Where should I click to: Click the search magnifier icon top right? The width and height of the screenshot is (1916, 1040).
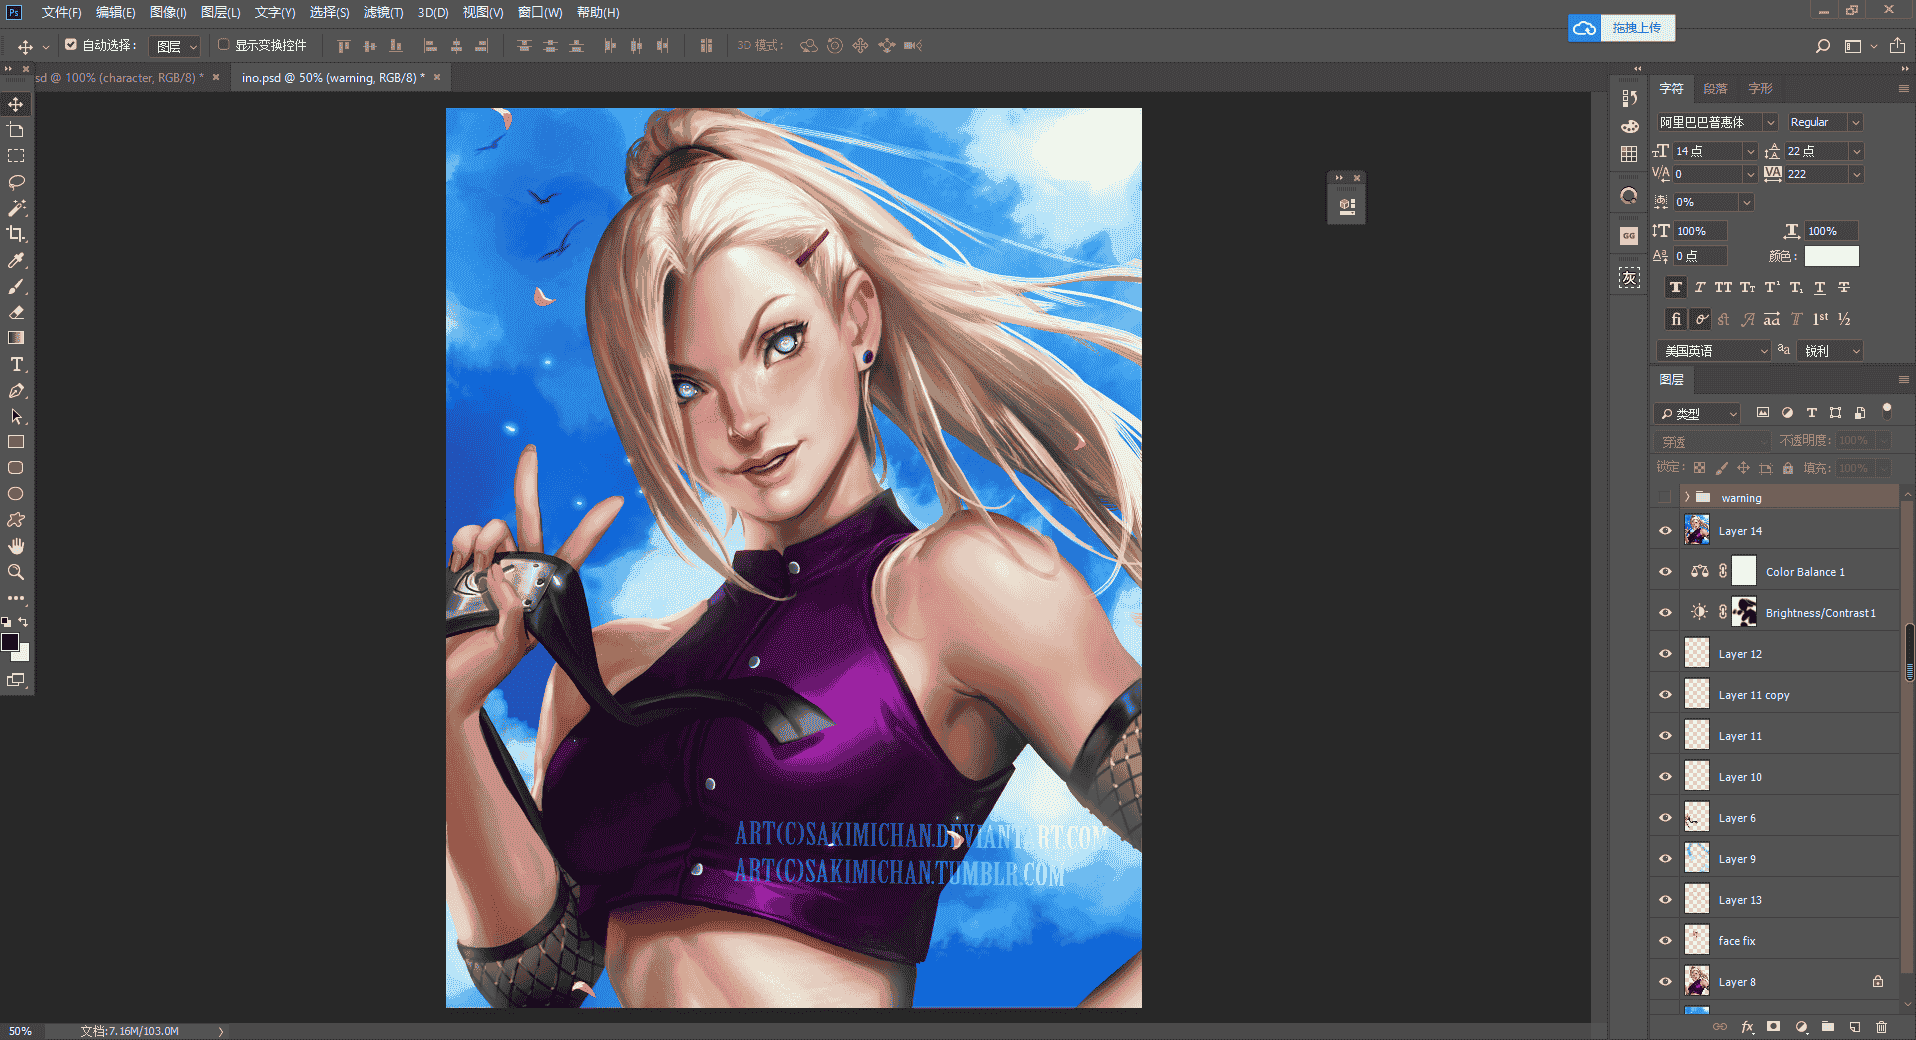(1823, 46)
